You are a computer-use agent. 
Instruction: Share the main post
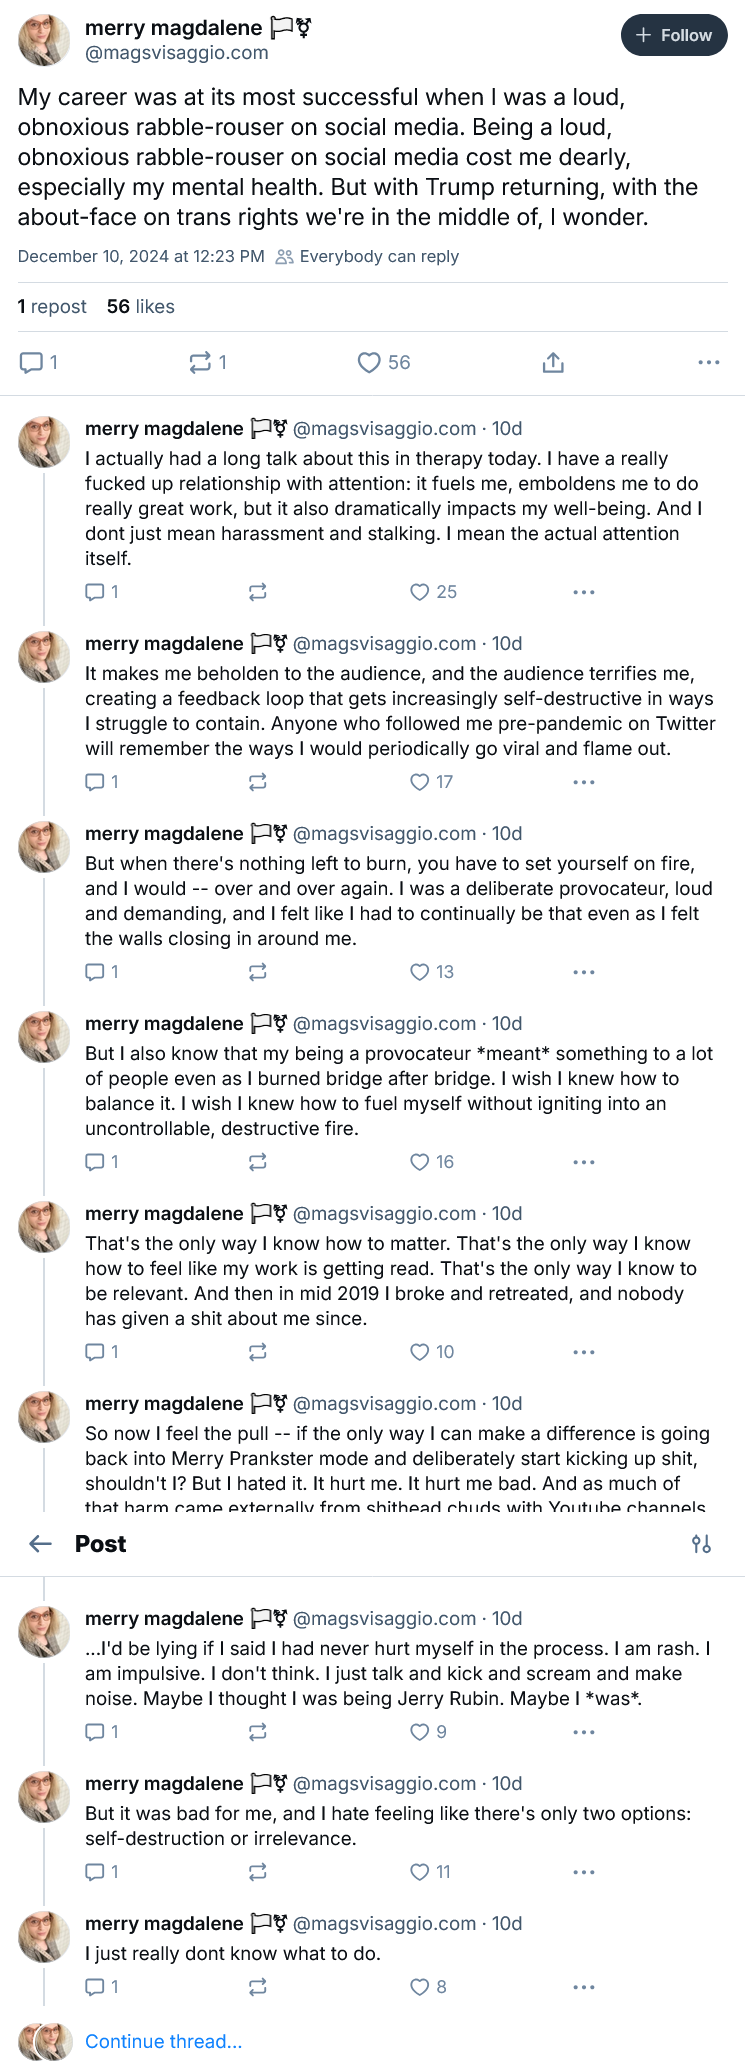point(553,362)
